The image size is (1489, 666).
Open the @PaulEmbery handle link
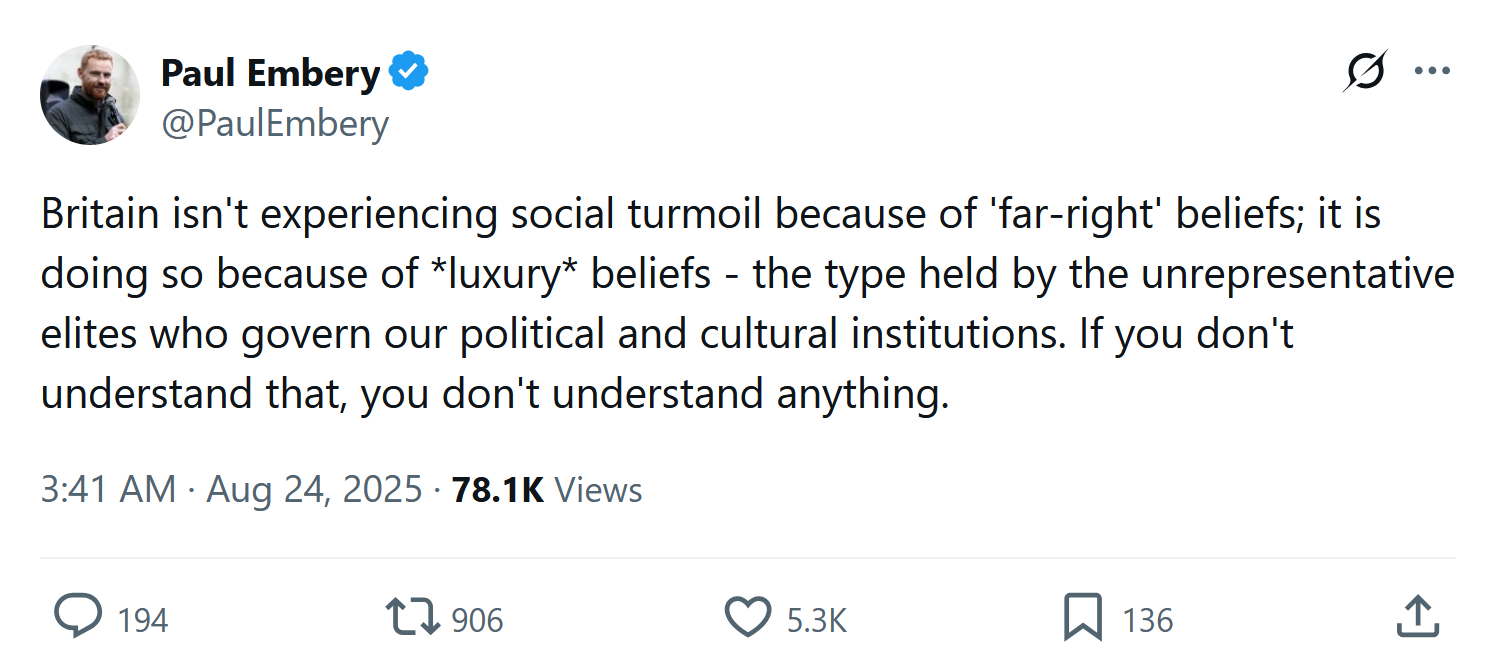pos(274,124)
